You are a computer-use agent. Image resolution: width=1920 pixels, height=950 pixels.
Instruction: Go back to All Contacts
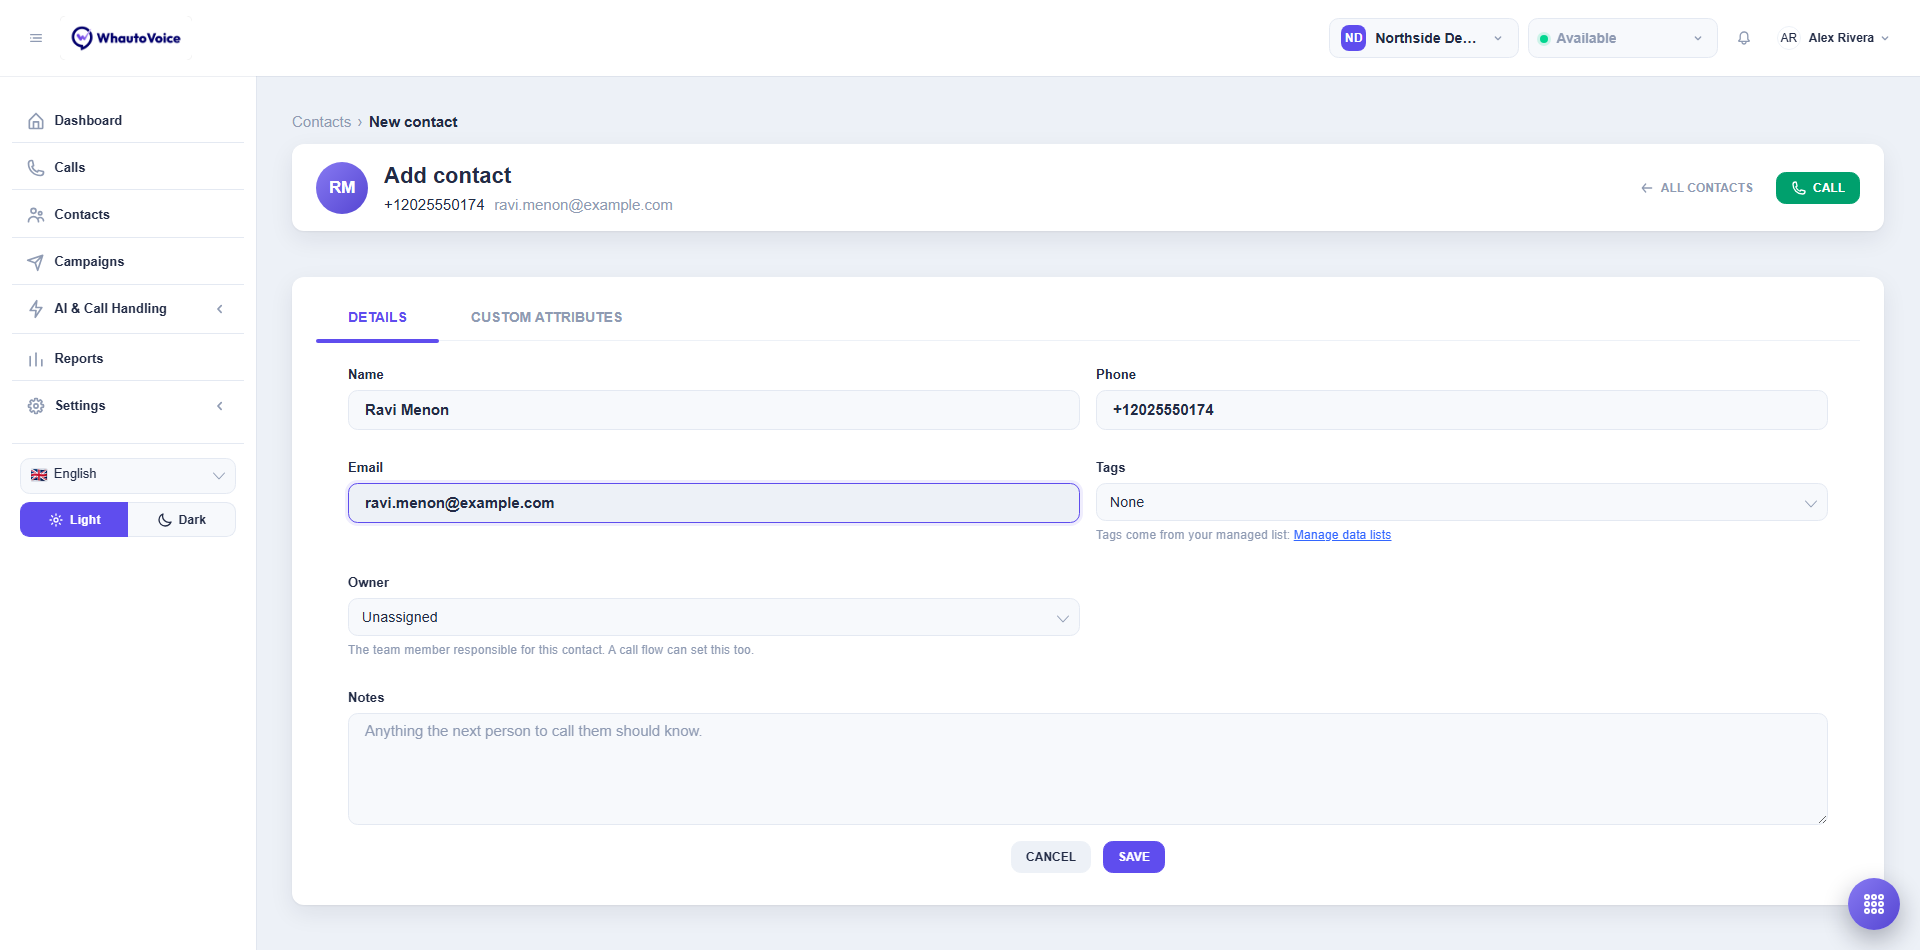pos(1697,188)
